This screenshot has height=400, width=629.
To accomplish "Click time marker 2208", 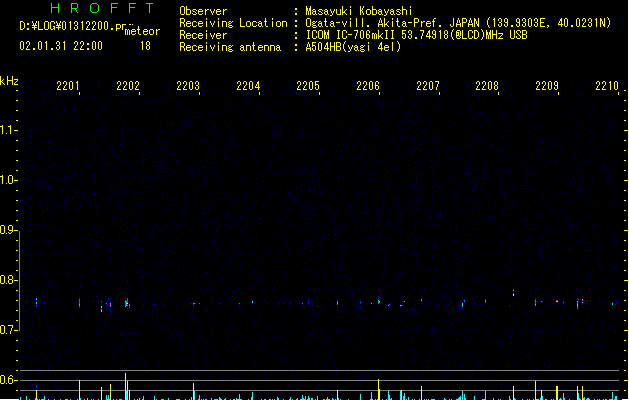I will point(487,86).
